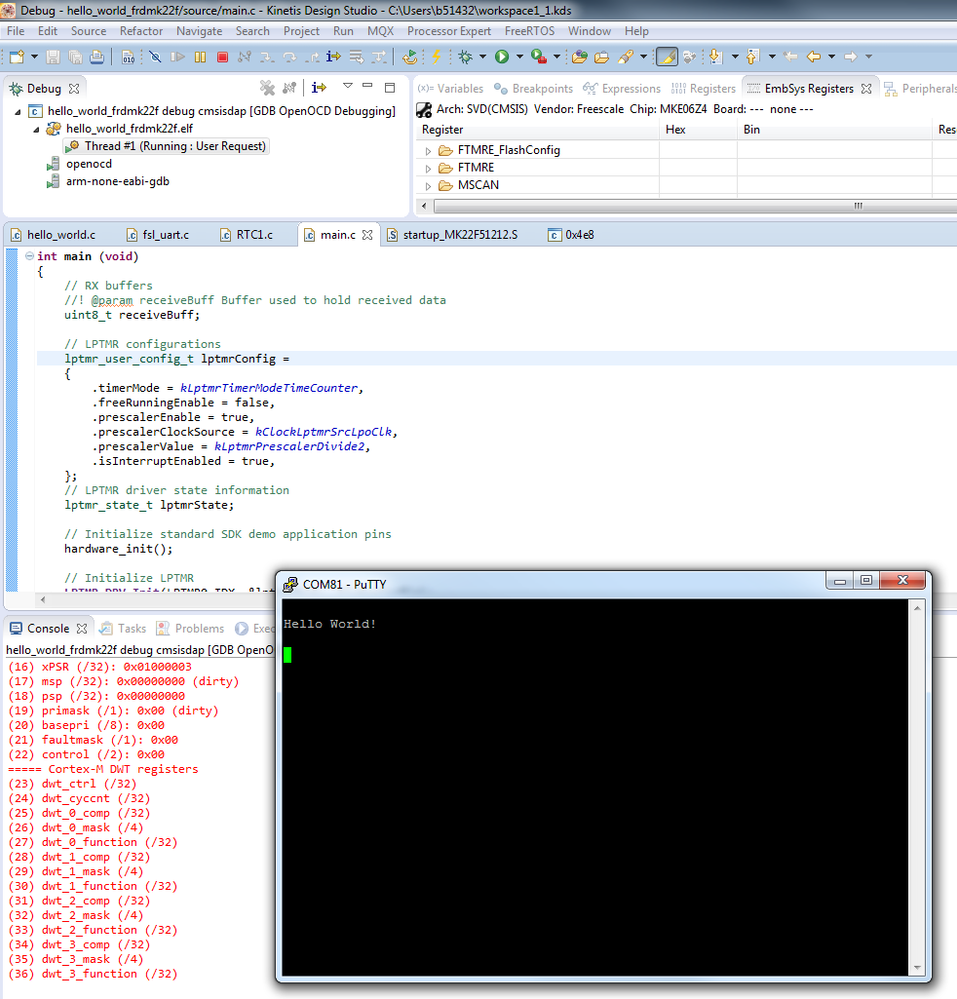Select Thread #1 (Running : User Request)
This screenshot has width=957, height=999.
pos(166,146)
